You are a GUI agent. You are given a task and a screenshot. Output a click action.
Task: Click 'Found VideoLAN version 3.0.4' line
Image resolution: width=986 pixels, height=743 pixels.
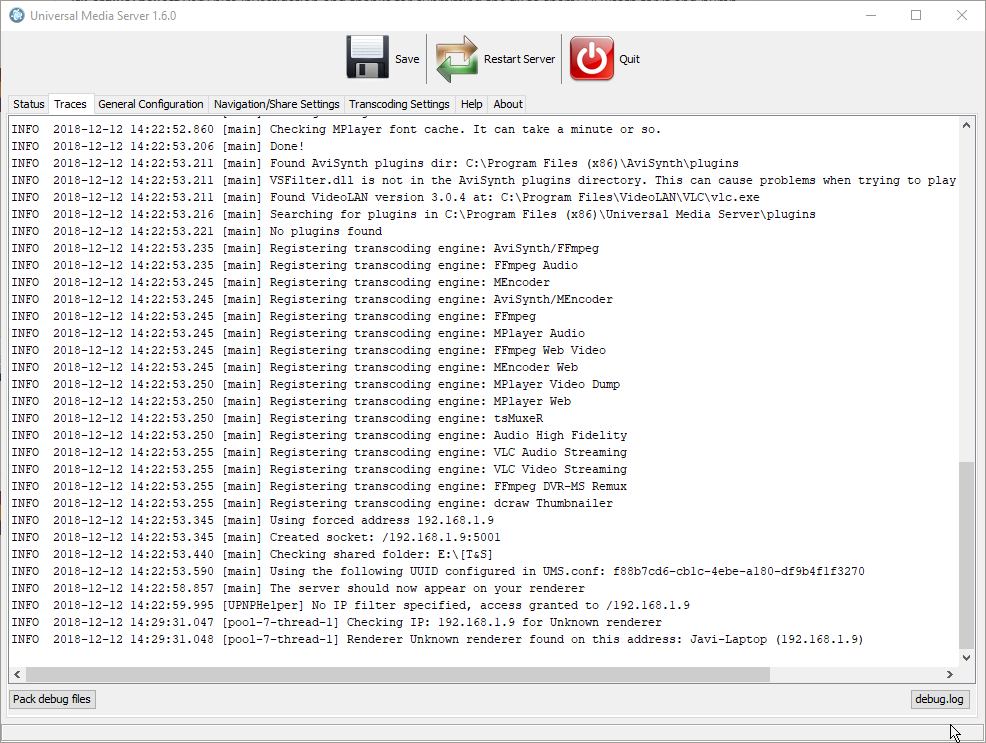coord(385,197)
